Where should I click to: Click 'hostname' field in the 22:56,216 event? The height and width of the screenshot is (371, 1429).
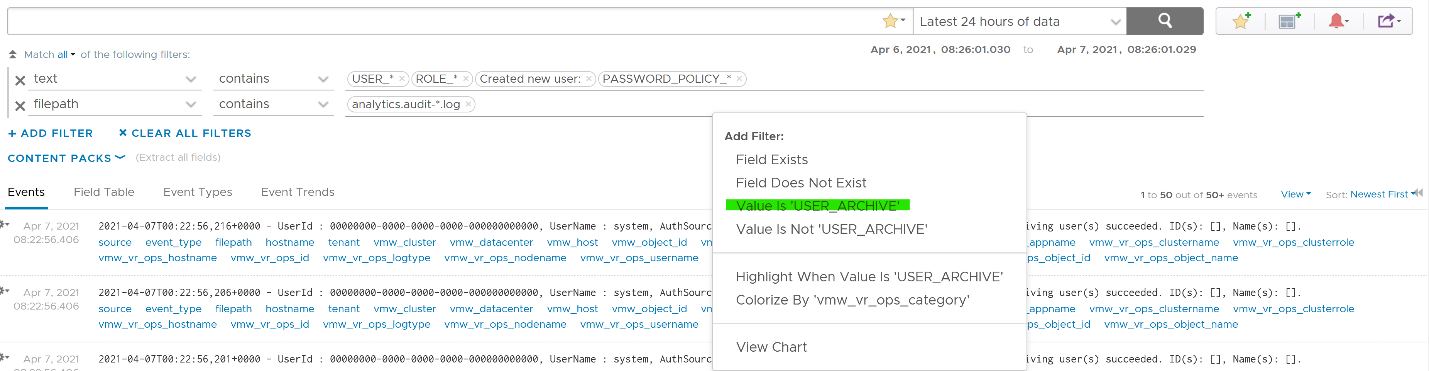[x=289, y=242]
